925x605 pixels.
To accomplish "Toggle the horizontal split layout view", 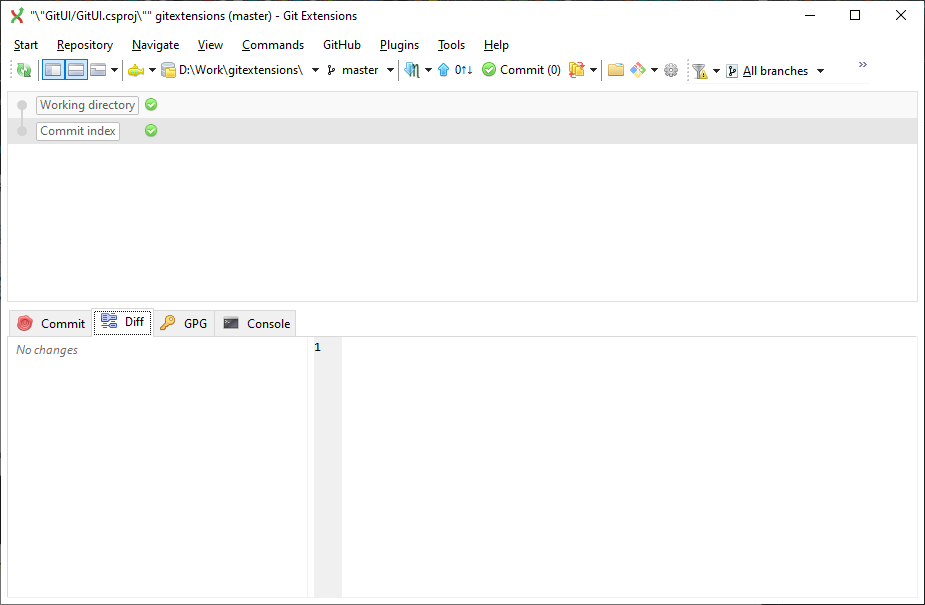I will pos(75,70).
